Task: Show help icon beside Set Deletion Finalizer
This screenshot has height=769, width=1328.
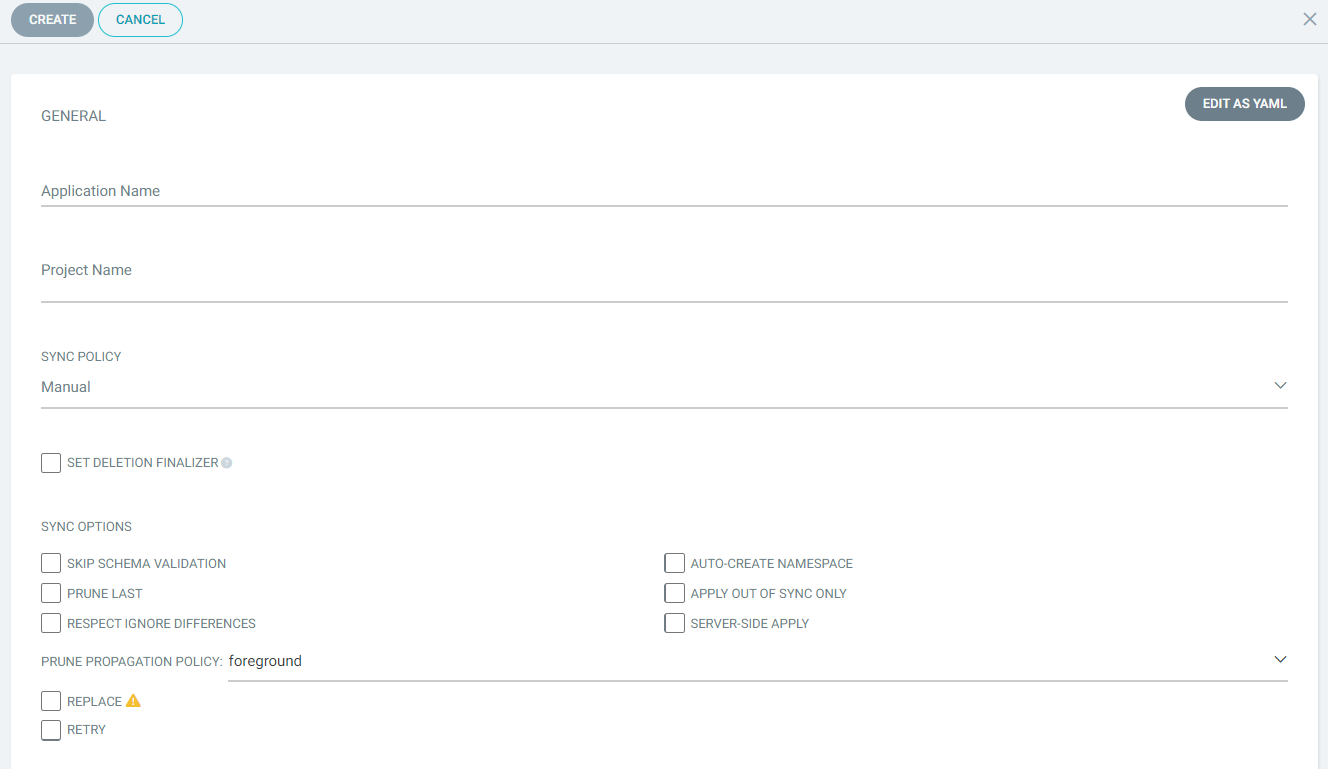Action: (227, 463)
